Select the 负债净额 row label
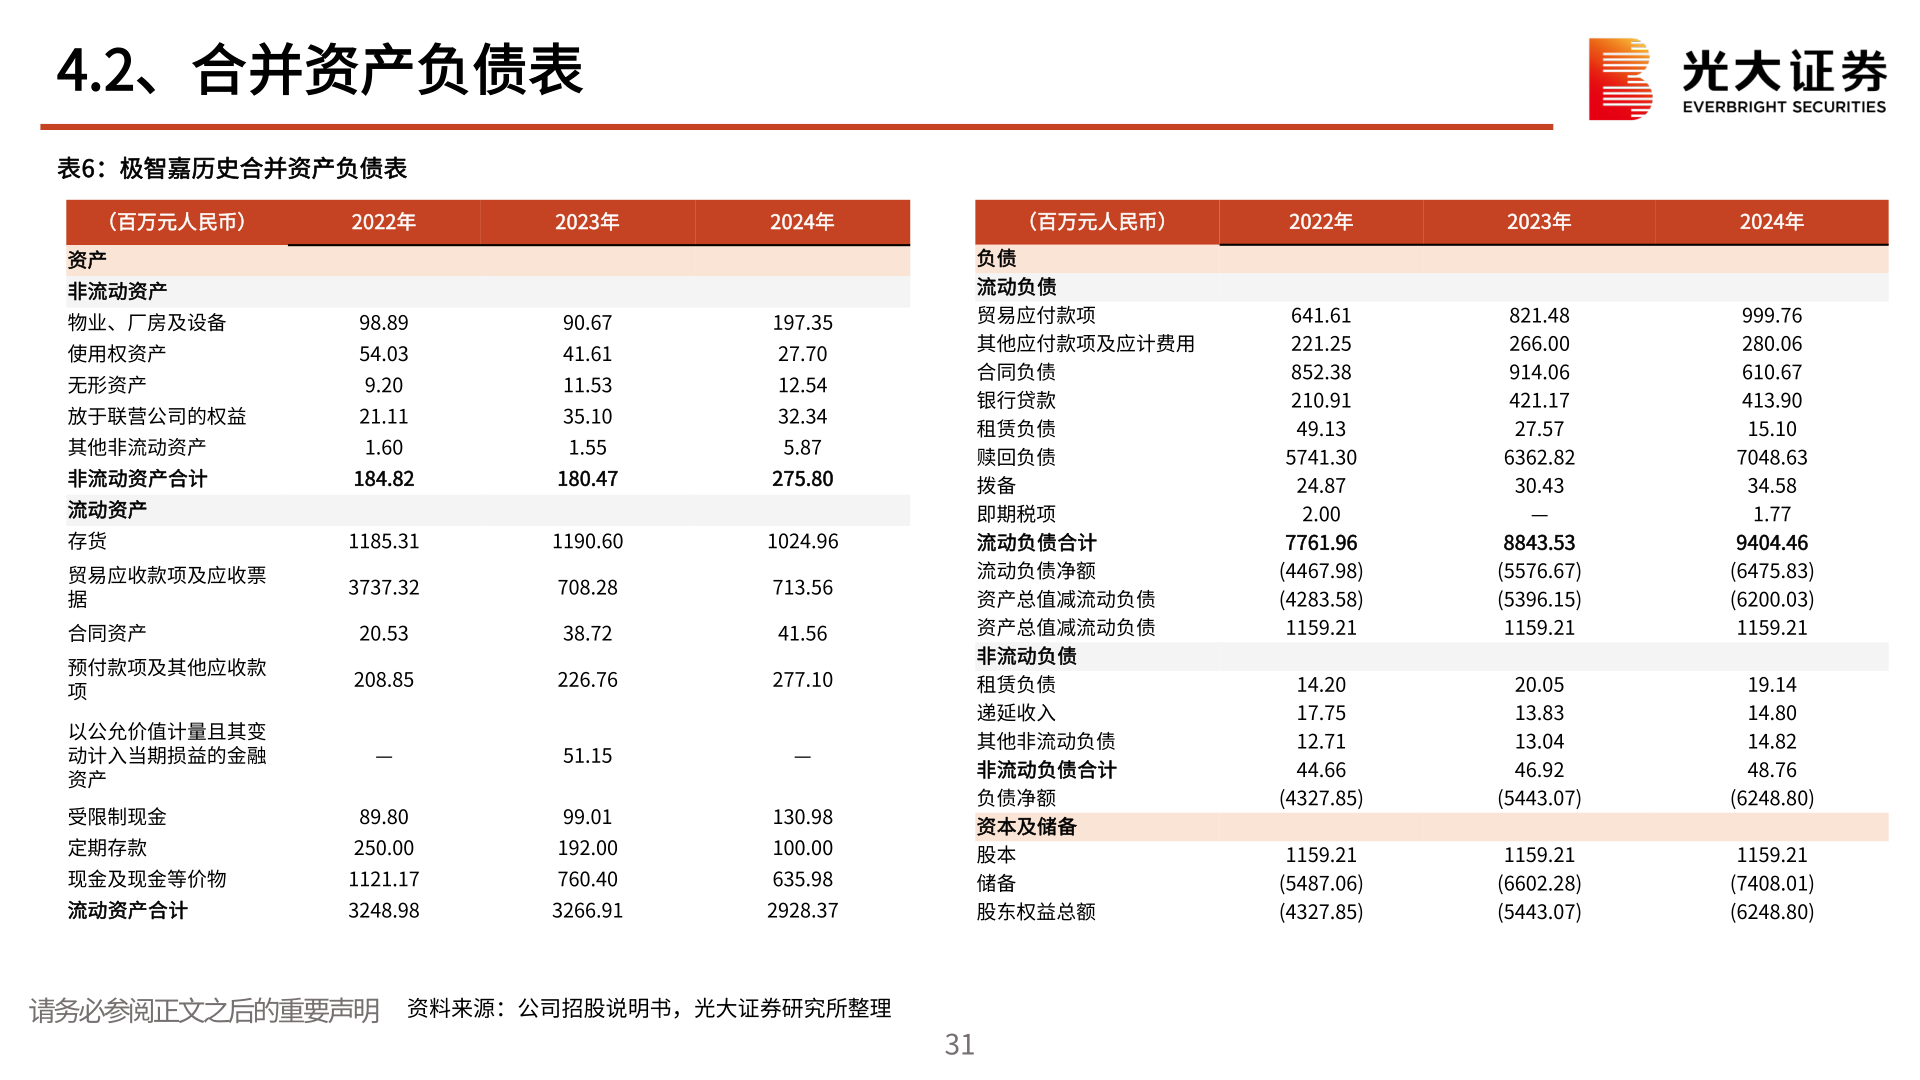This screenshot has height=1080, width=1920. point(1016,798)
